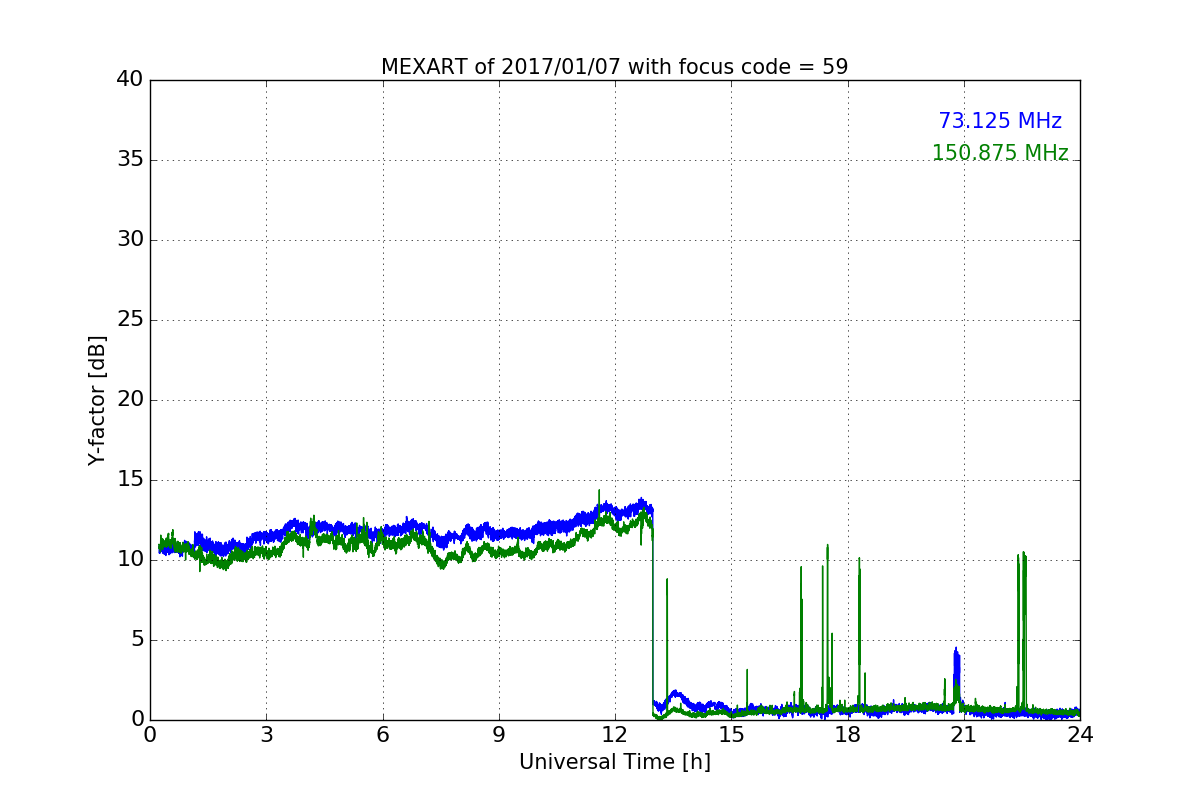This screenshot has width=1200, height=800.
Task: Click y-axis tick label '30'
Action: [x=130, y=240]
